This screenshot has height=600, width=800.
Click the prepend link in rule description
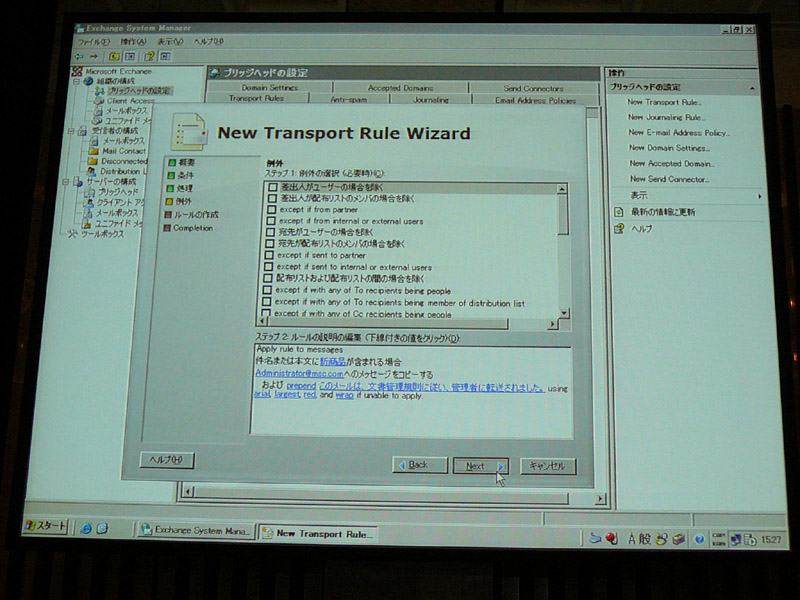[301, 386]
